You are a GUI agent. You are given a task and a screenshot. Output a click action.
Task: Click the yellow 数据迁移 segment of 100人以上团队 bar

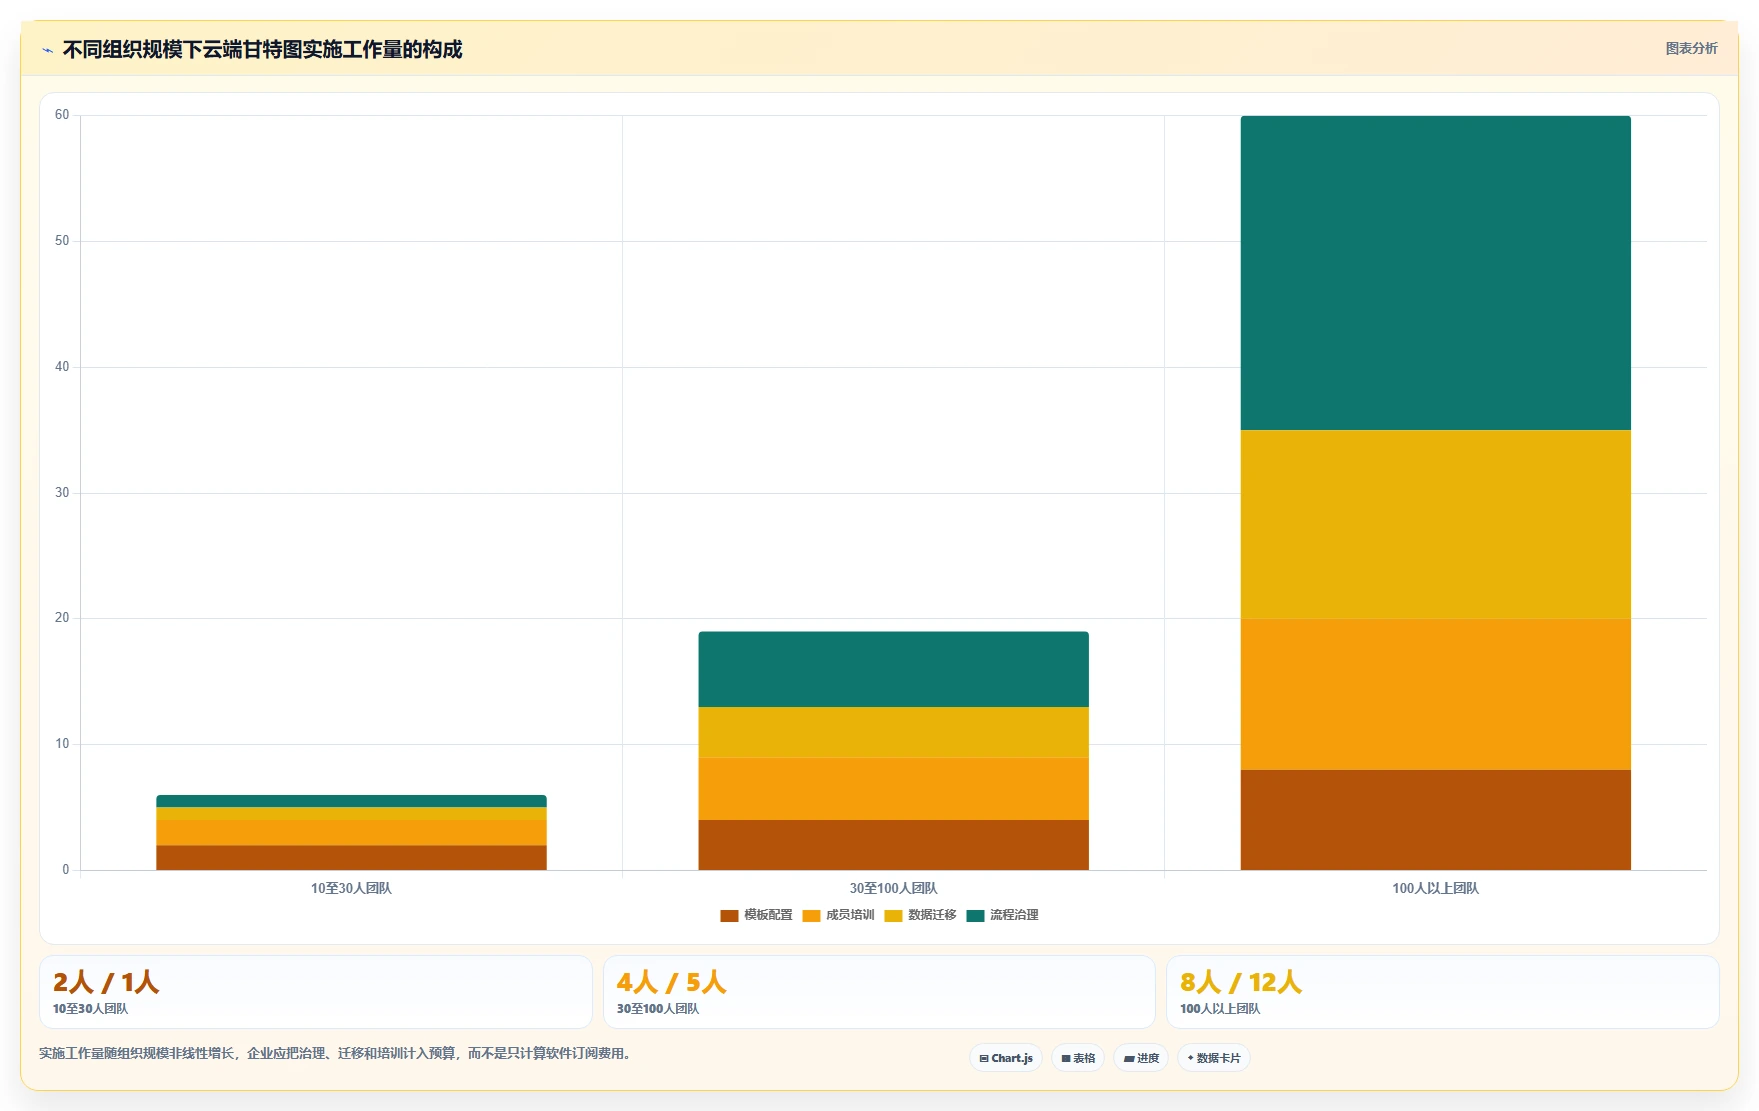tap(1435, 525)
